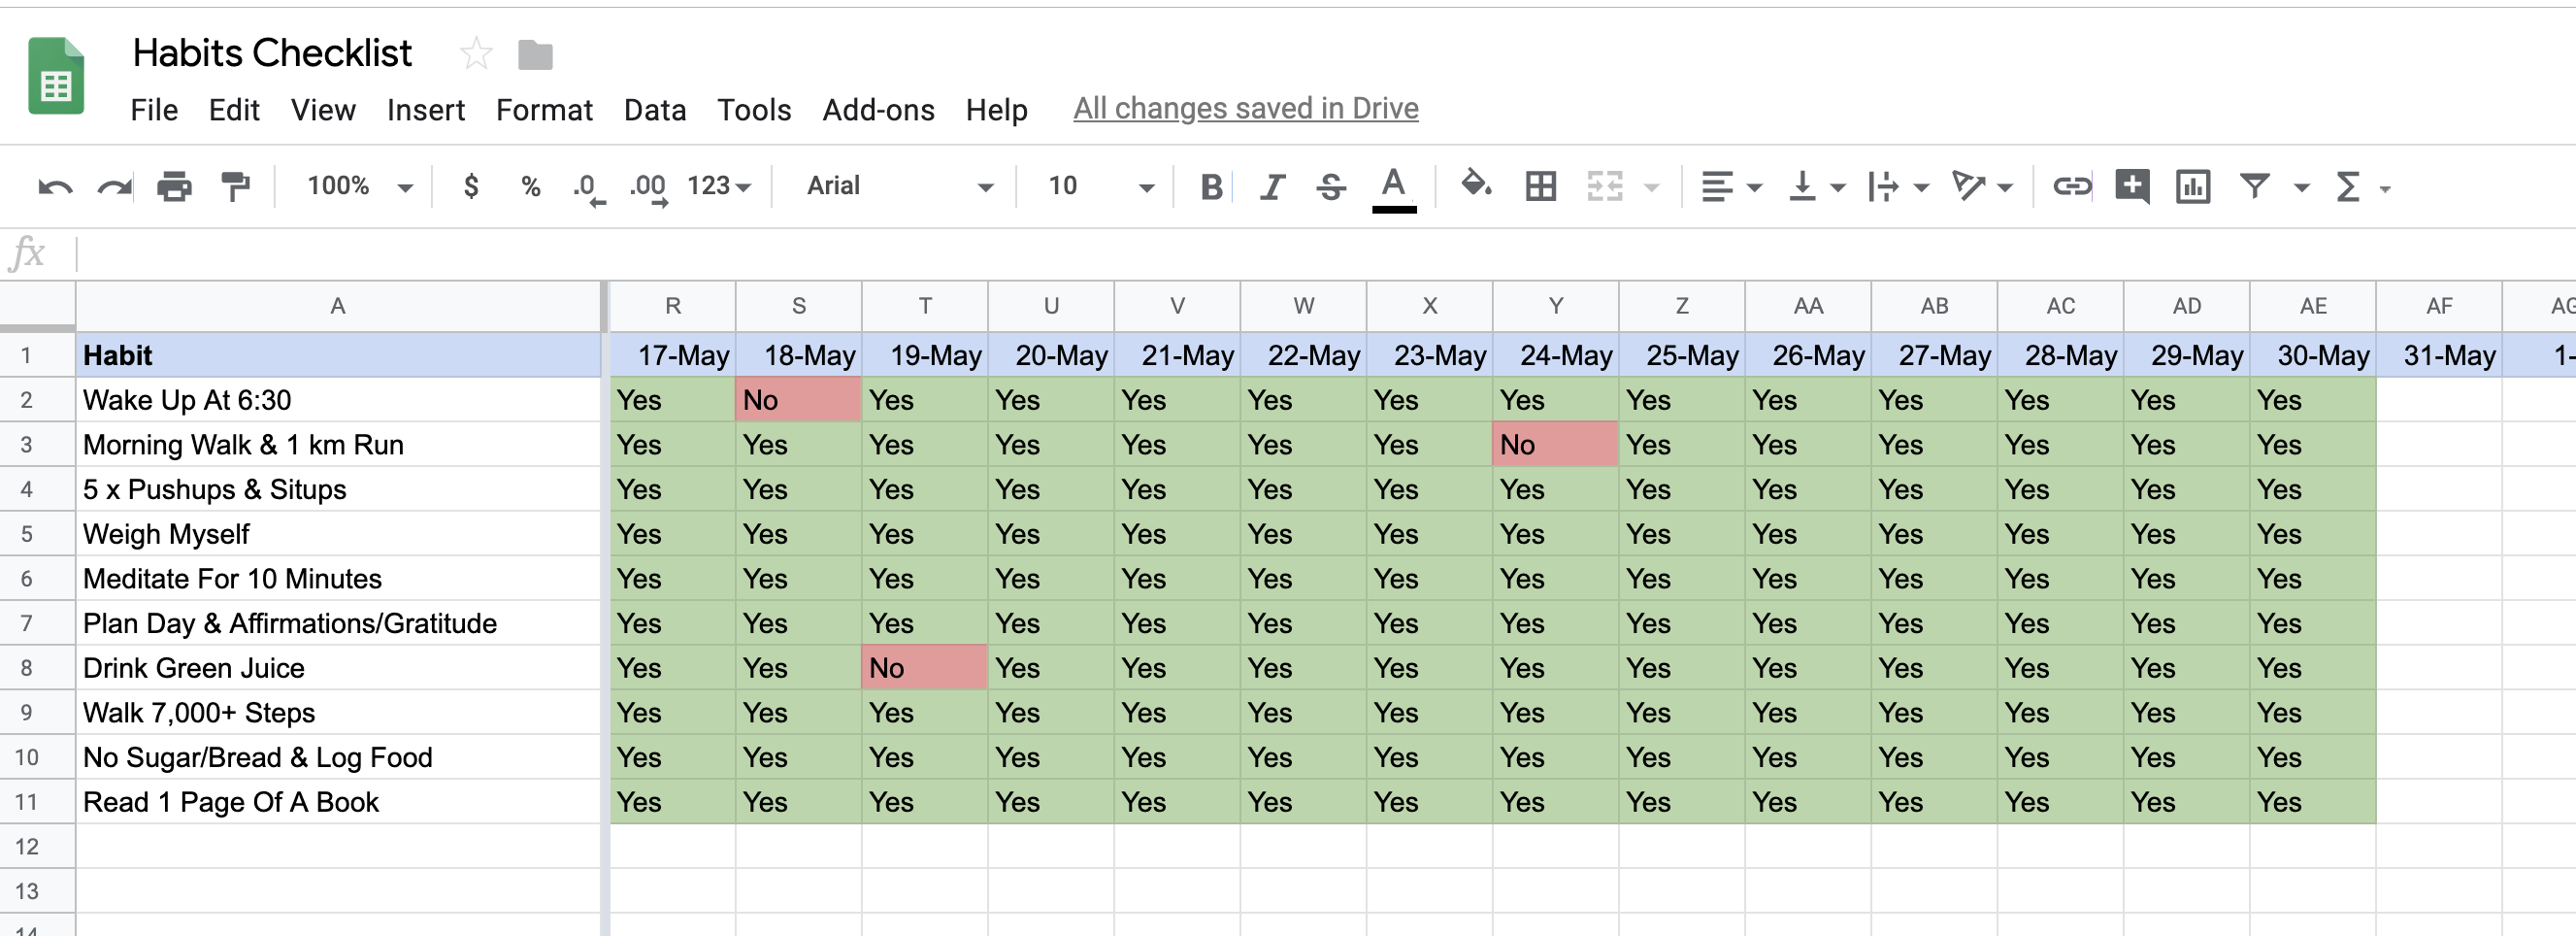
Task: Click the Habits Checklist title
Action: (x=272, y=53)
